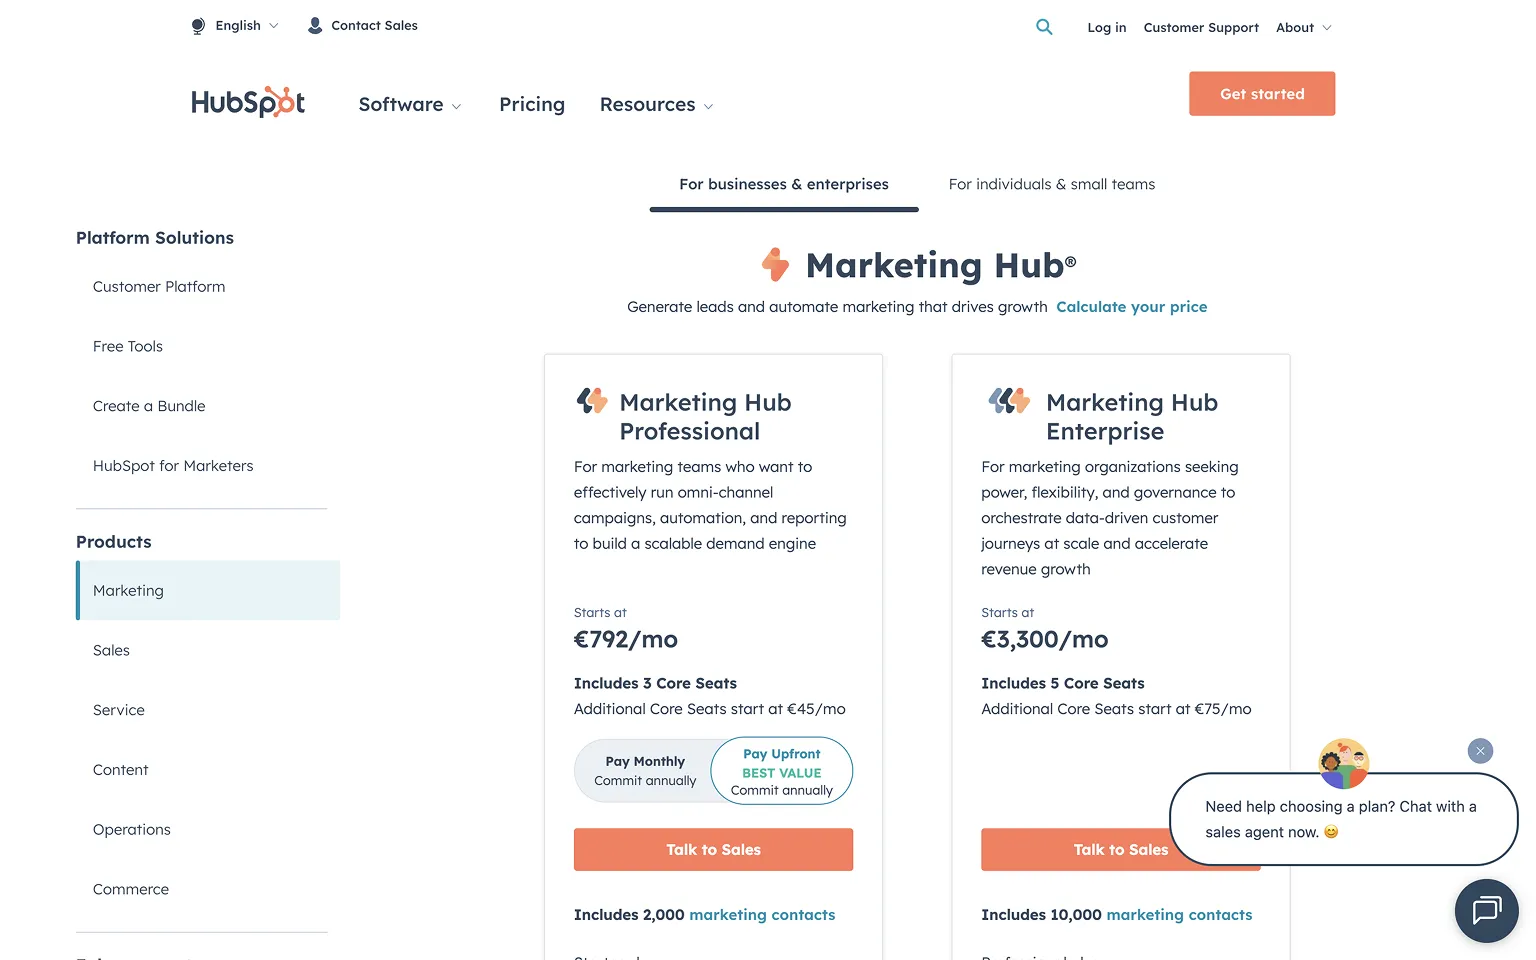
Task: Select Service in Products sidebar
Action: point(119,711)
